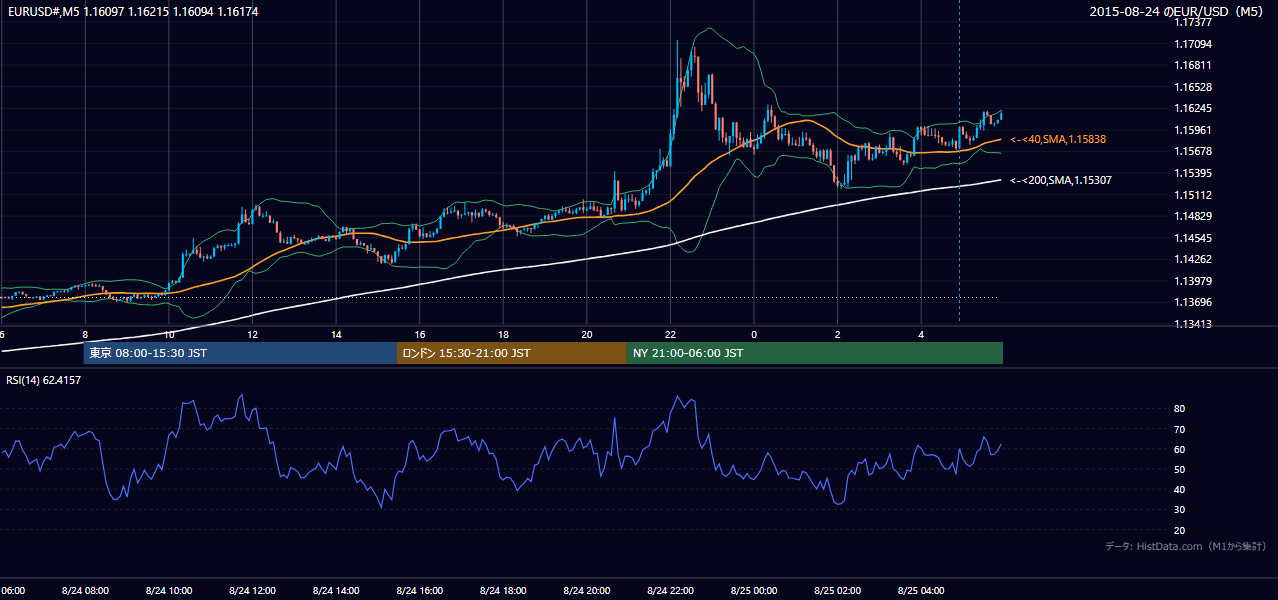The width and height of the screenshot is (1278, 600).
Task: Click price scale value 1.17377
Action: (x=1193, y=22)
